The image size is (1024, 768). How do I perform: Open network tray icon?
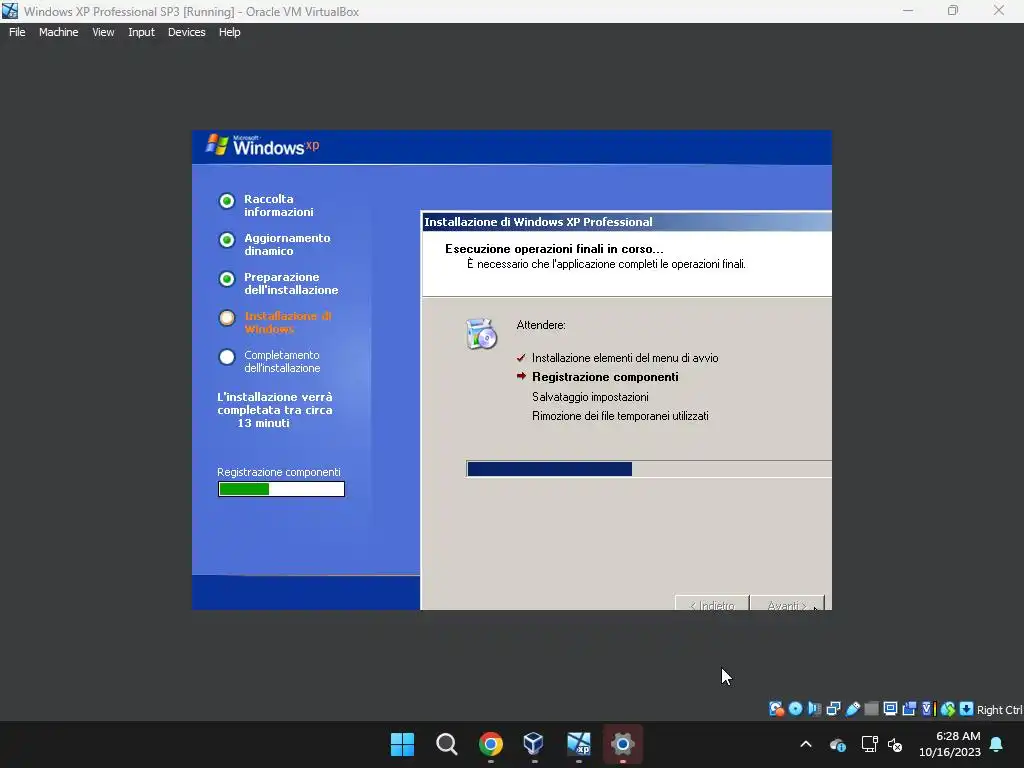(x=869, y=744)
